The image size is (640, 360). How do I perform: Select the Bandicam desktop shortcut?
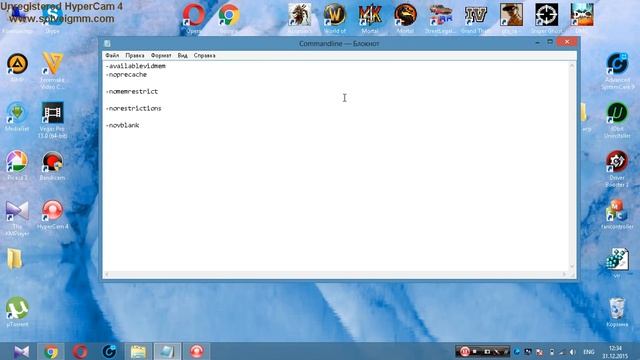pos(52,165)
